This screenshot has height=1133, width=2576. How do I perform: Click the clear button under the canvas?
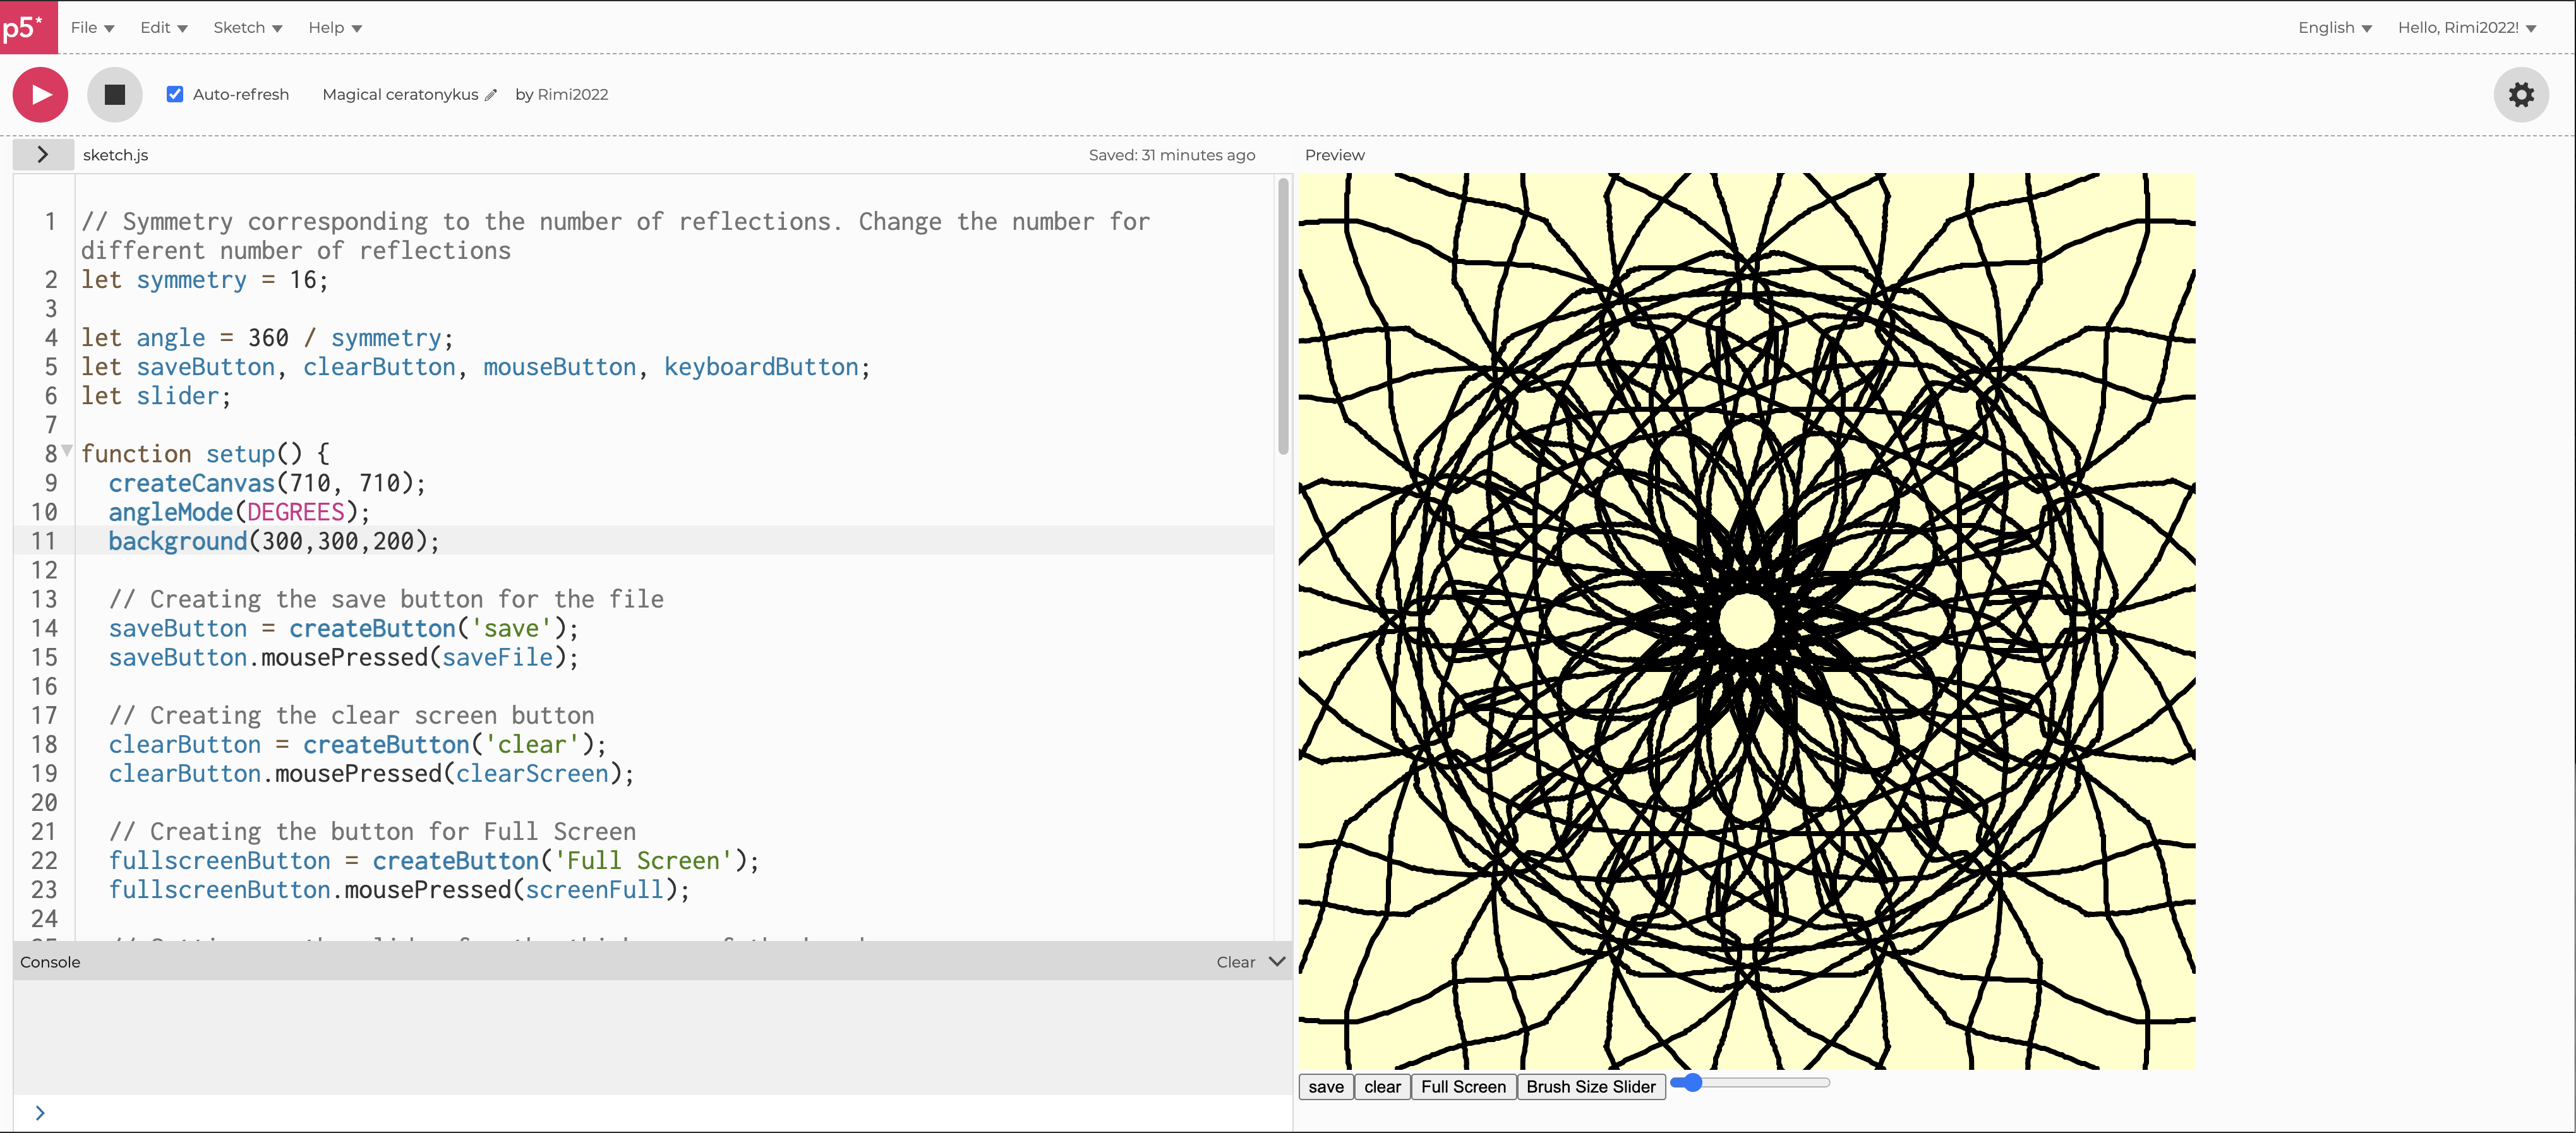(x=1382, y=1087)
